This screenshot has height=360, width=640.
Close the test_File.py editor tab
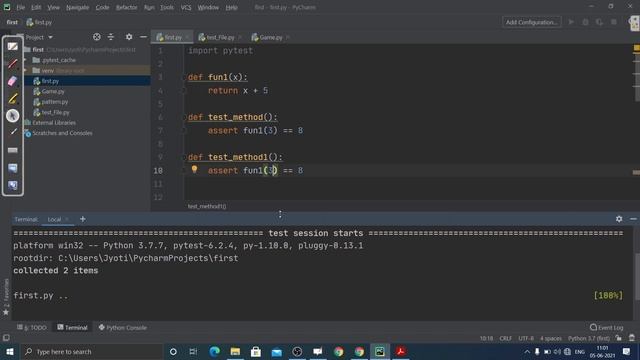(x=240, y=37)
